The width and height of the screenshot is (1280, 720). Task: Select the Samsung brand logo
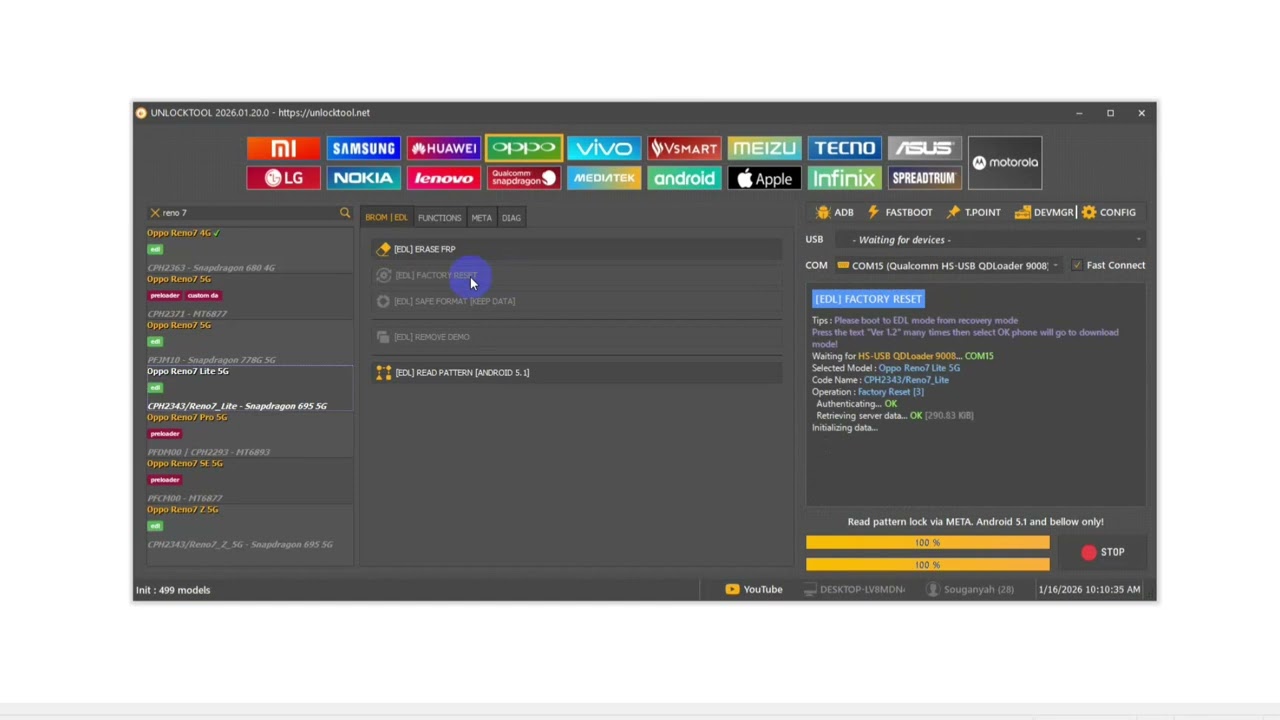point(363,148)
